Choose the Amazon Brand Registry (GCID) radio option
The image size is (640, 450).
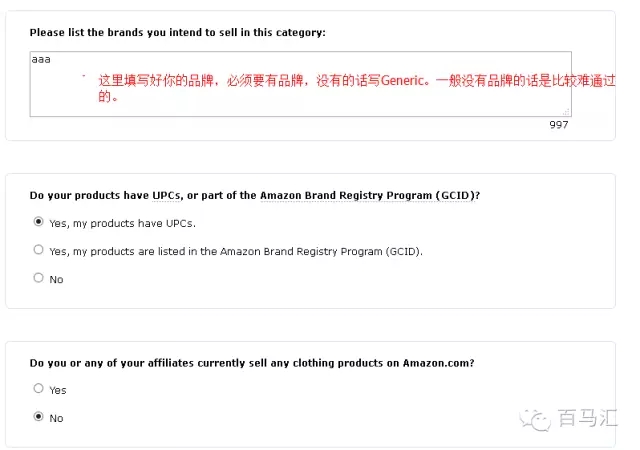pos(39,250)
